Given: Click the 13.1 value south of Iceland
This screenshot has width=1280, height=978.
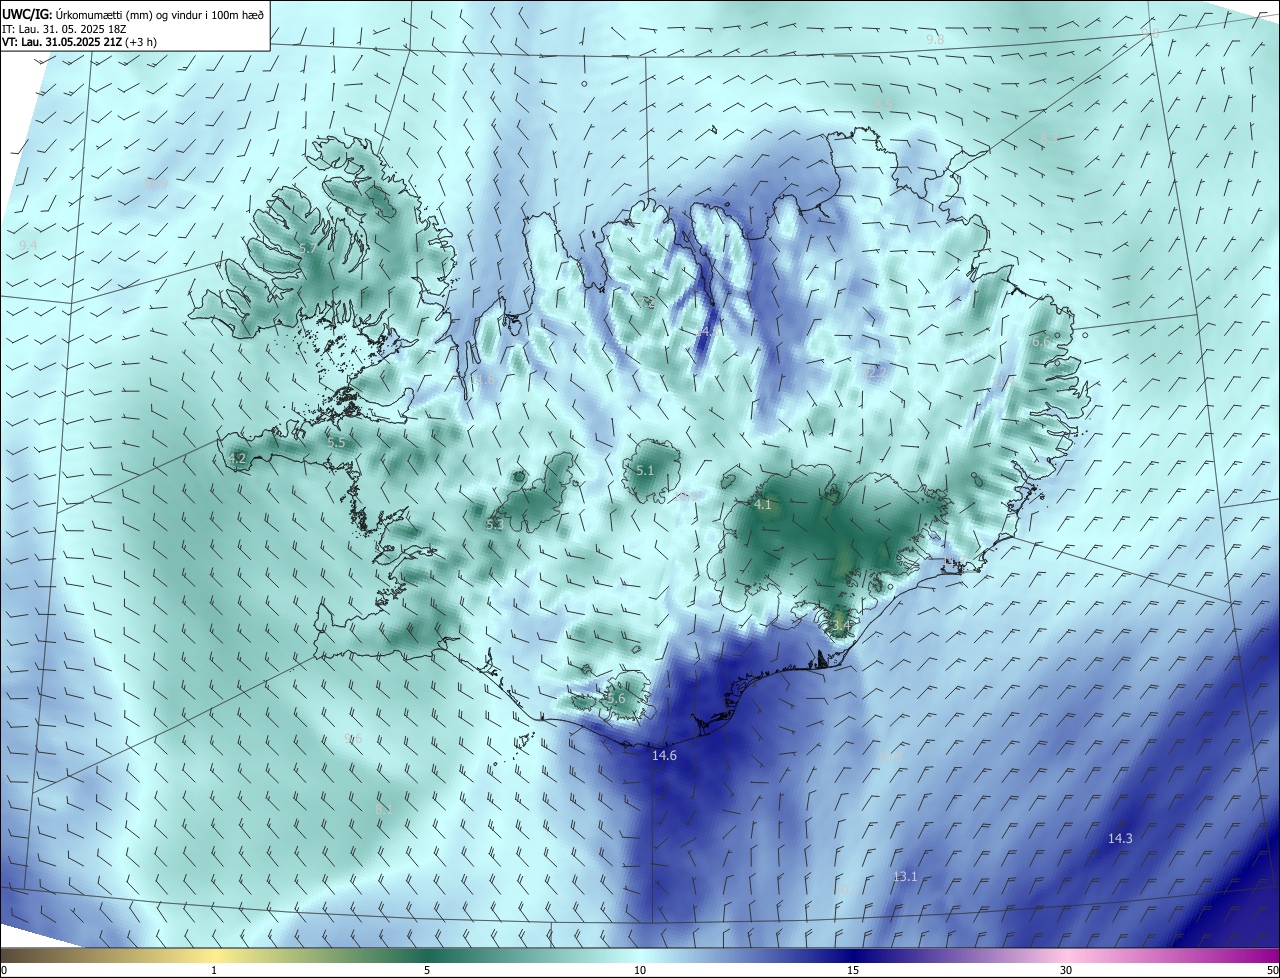Looking at the screenshot, I should (905, 877).
